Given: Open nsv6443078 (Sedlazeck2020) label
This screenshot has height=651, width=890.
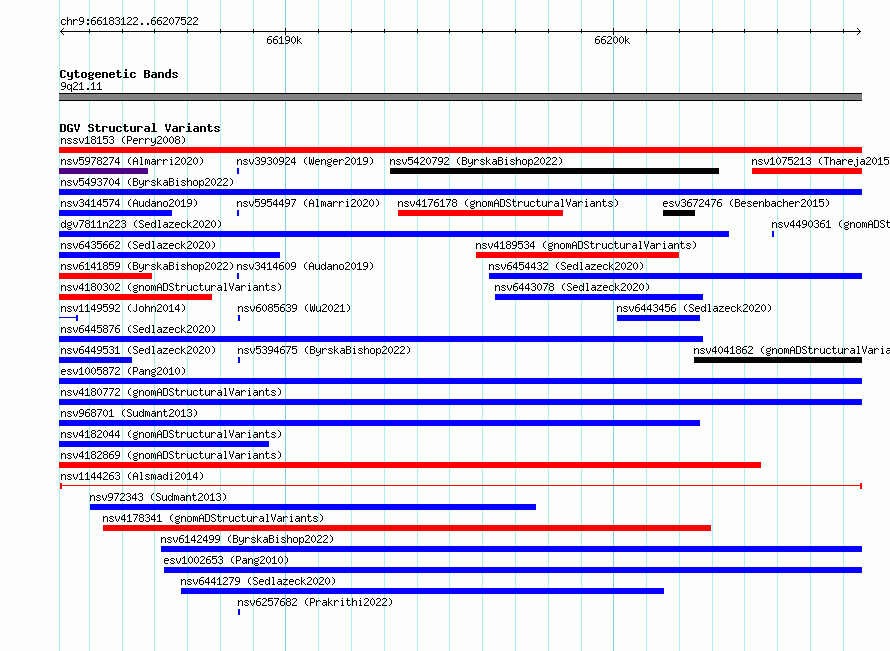Looking at the screenshot, I should click(572, 287).
